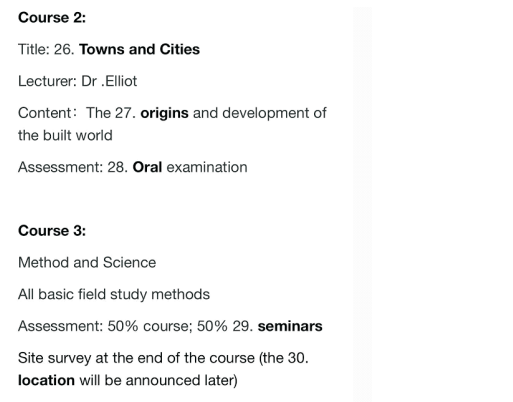
Task: Click the Assessment: 28. label
Action: click(73, 167)
